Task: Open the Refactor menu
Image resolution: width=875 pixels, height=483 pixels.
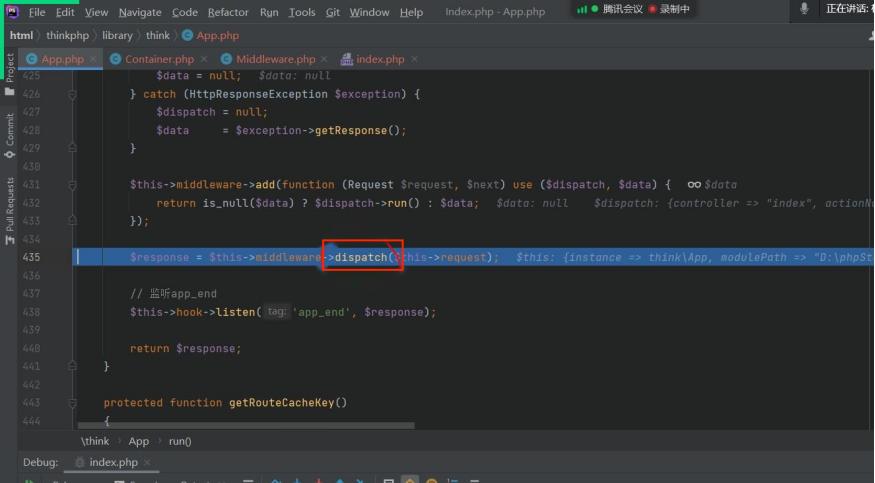Action: click(x=228, y=12)
